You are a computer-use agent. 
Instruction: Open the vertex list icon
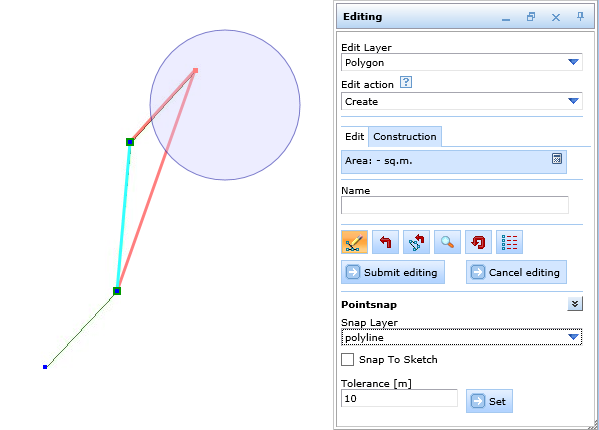click(509, 242)
